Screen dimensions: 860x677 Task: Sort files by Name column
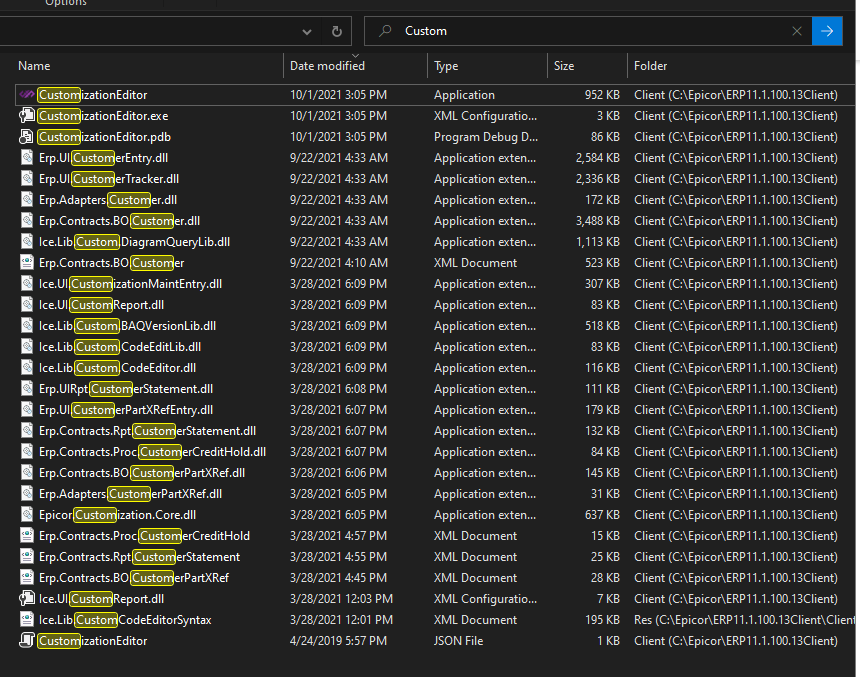34,66
